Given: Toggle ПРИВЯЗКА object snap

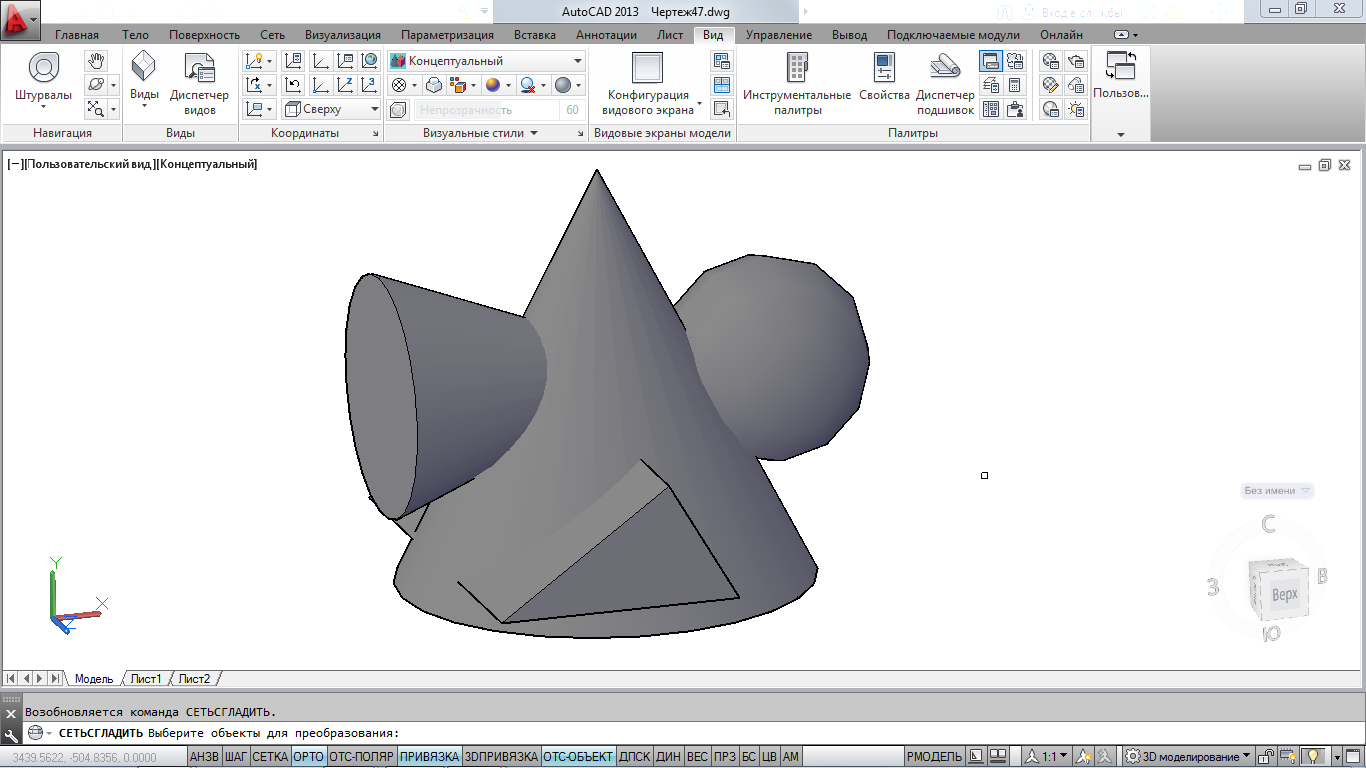Looking at the screenshot, I should pos(429,757).
